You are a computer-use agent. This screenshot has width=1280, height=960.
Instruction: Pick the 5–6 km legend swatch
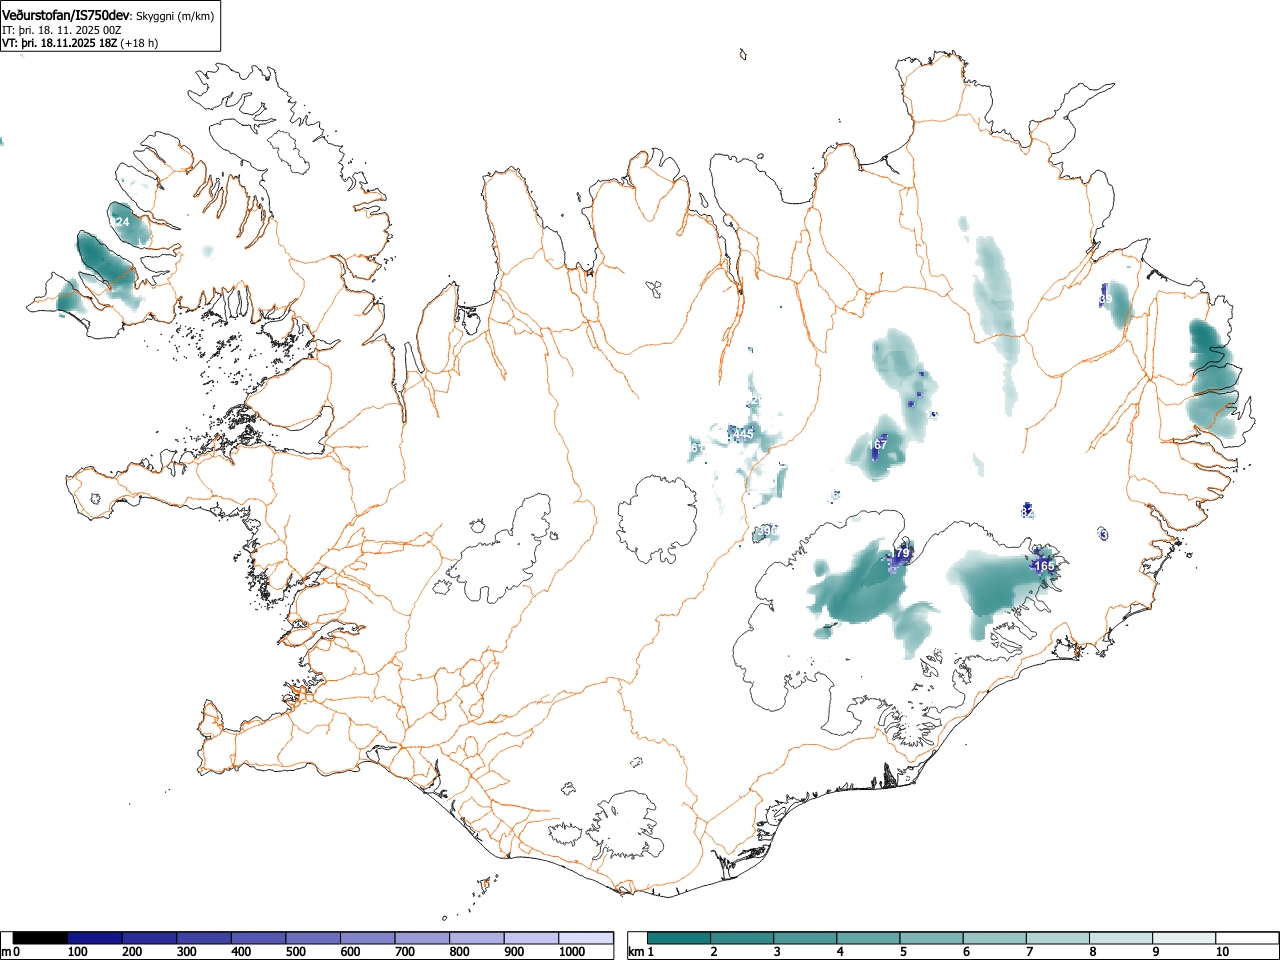931,938
